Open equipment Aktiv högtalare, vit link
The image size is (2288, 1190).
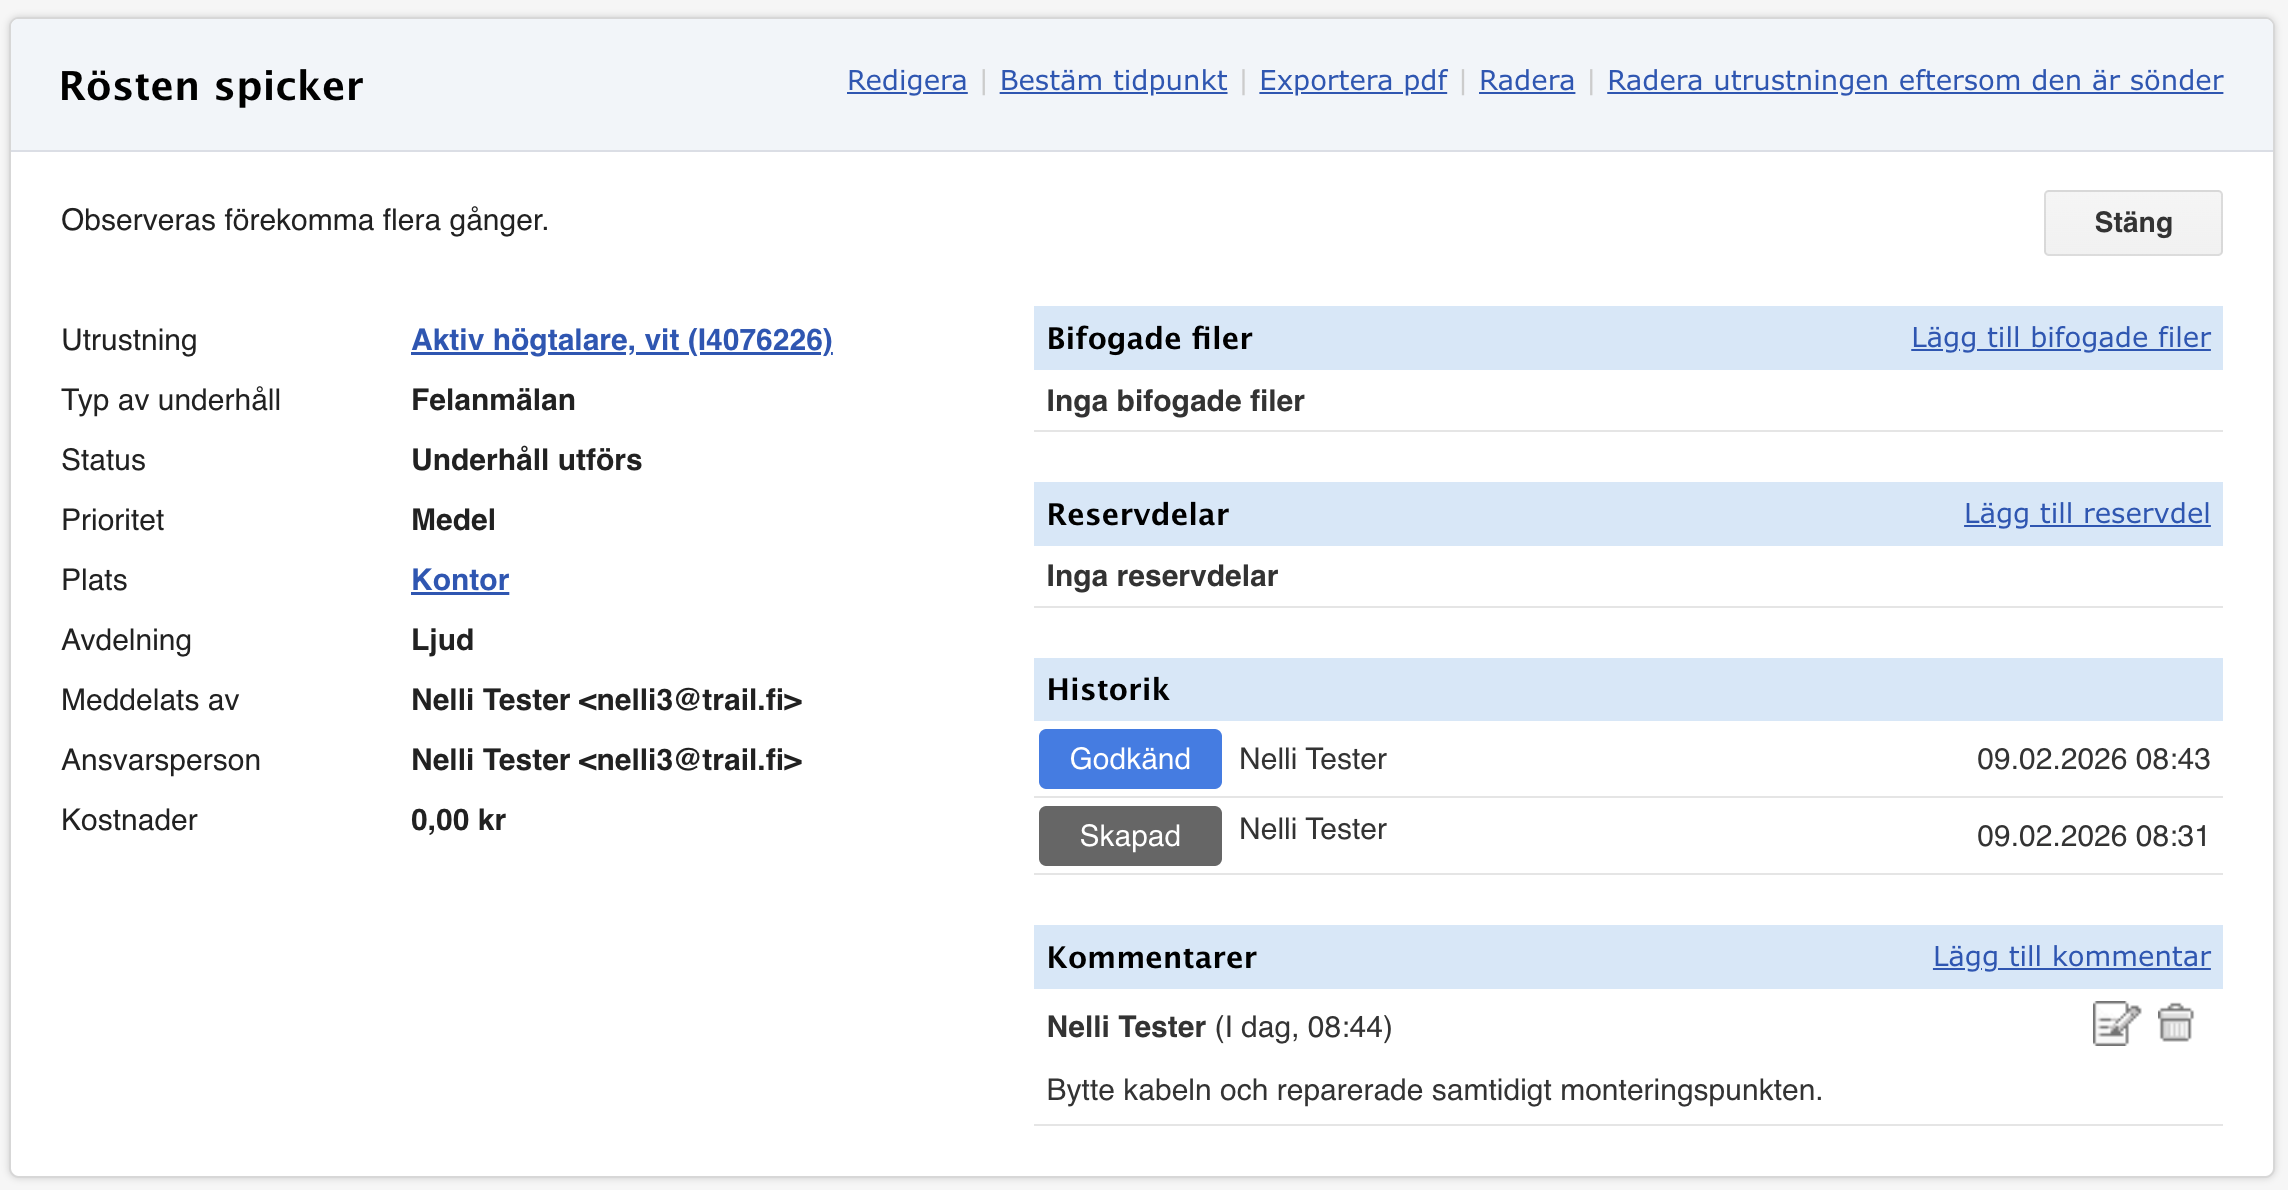tap(621, 340)
